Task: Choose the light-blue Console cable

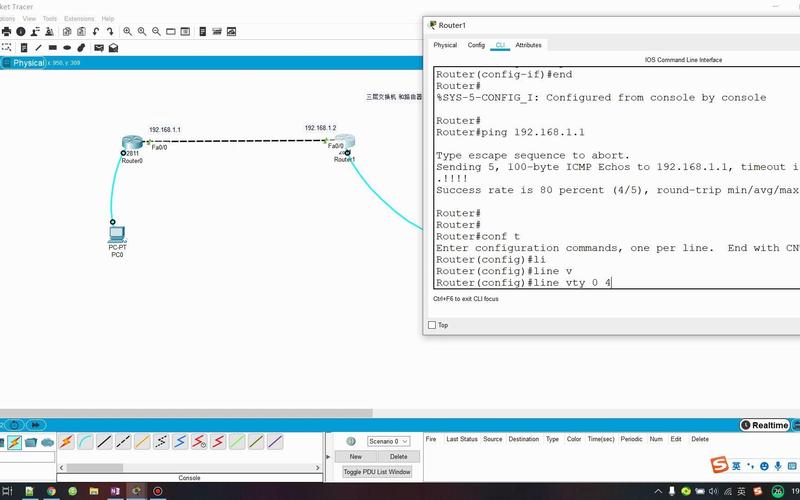Action: coord(85,441)
